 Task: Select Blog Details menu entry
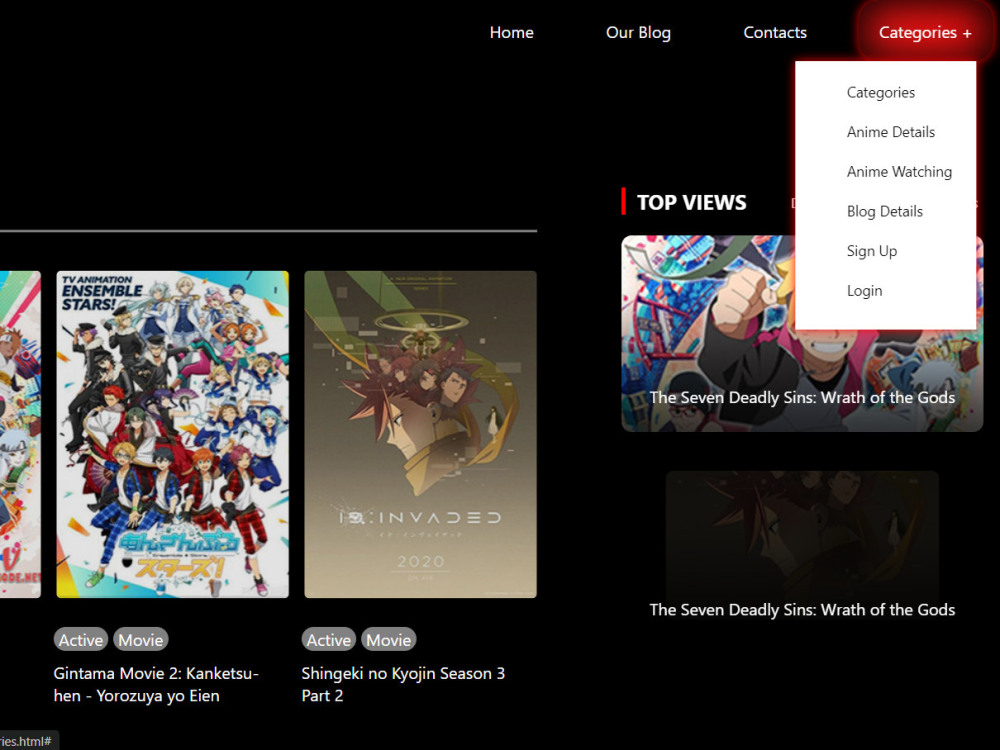885,211
